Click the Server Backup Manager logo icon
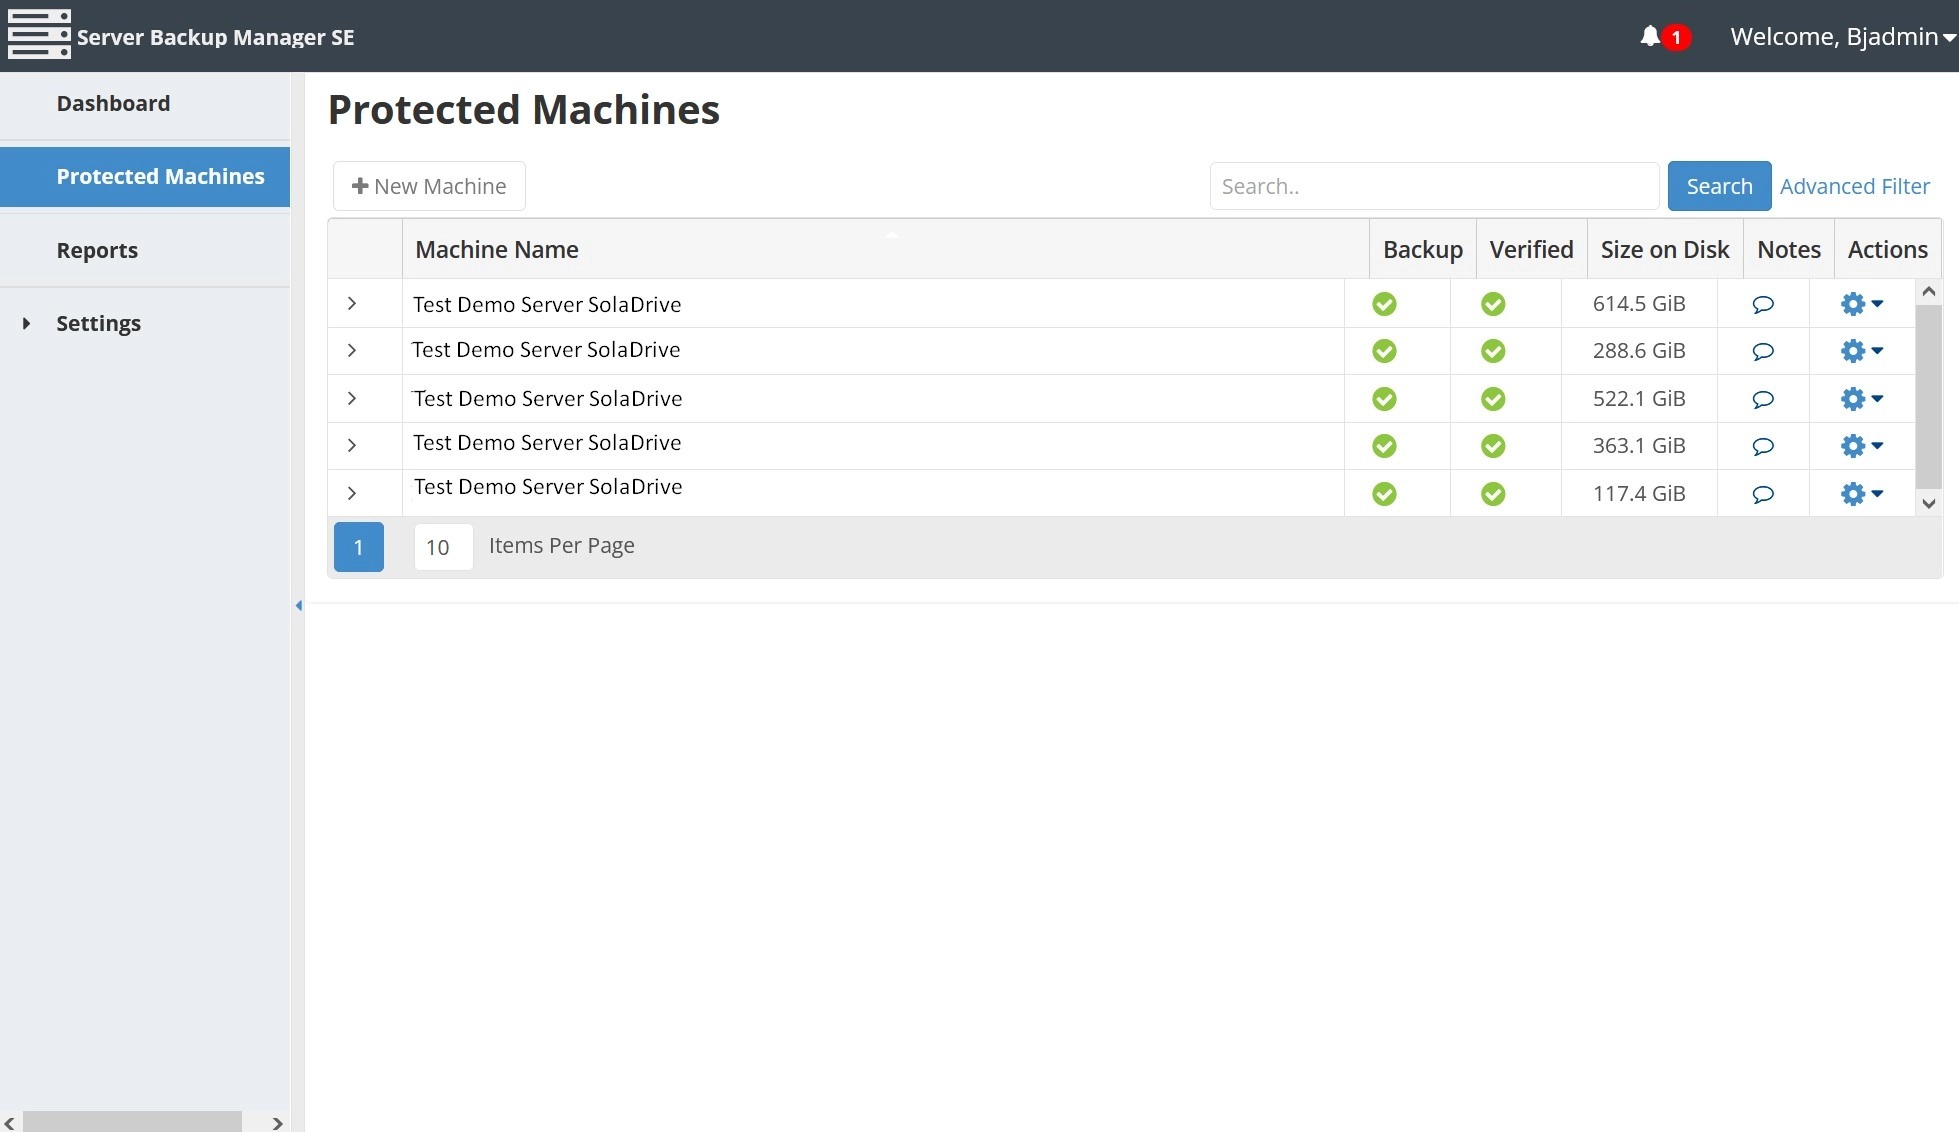 pyautogui.click(x=39, y=35)
